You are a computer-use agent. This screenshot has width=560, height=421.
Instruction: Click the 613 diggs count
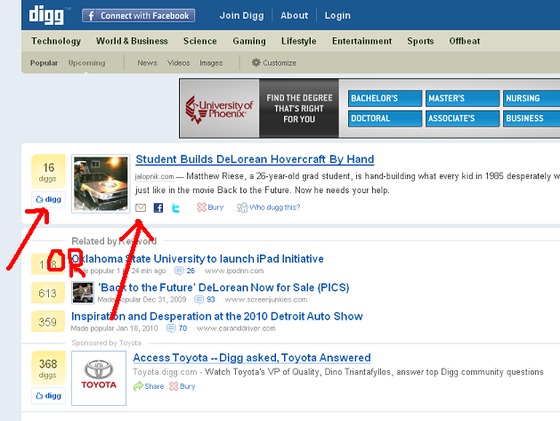click(x=48, y=293)
